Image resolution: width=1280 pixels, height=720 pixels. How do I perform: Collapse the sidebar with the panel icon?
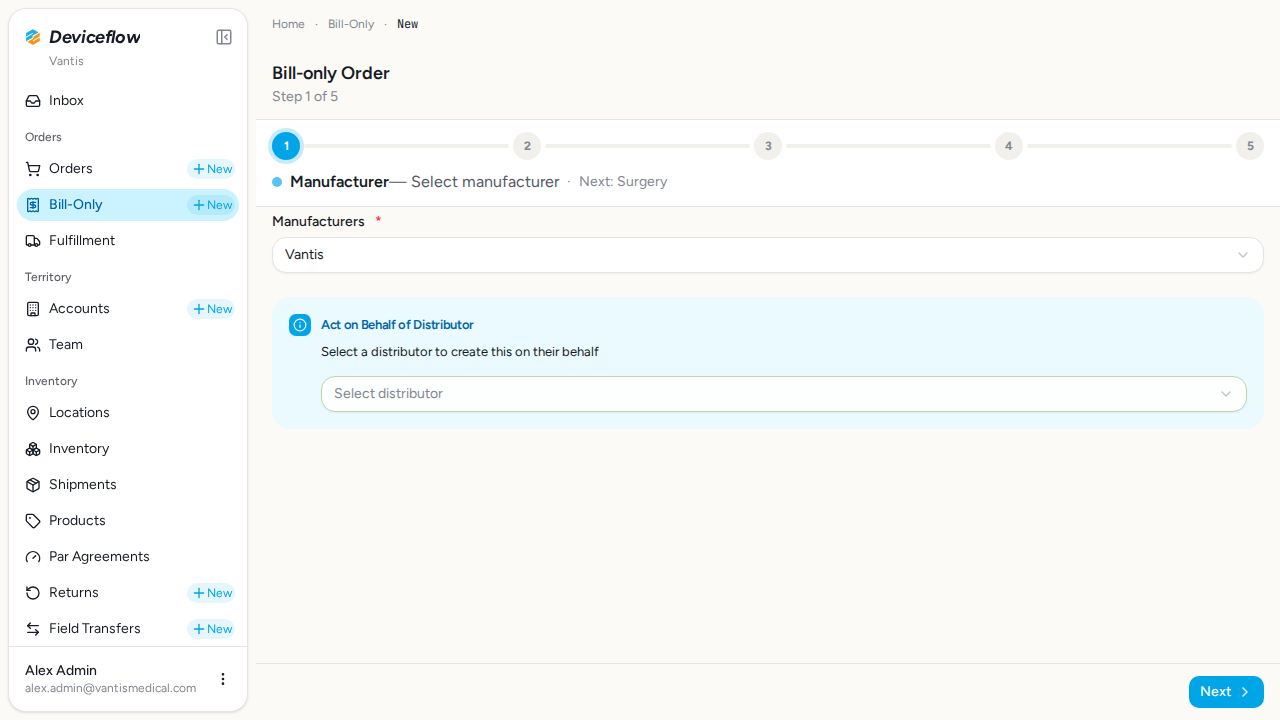(x=224, y=37)
